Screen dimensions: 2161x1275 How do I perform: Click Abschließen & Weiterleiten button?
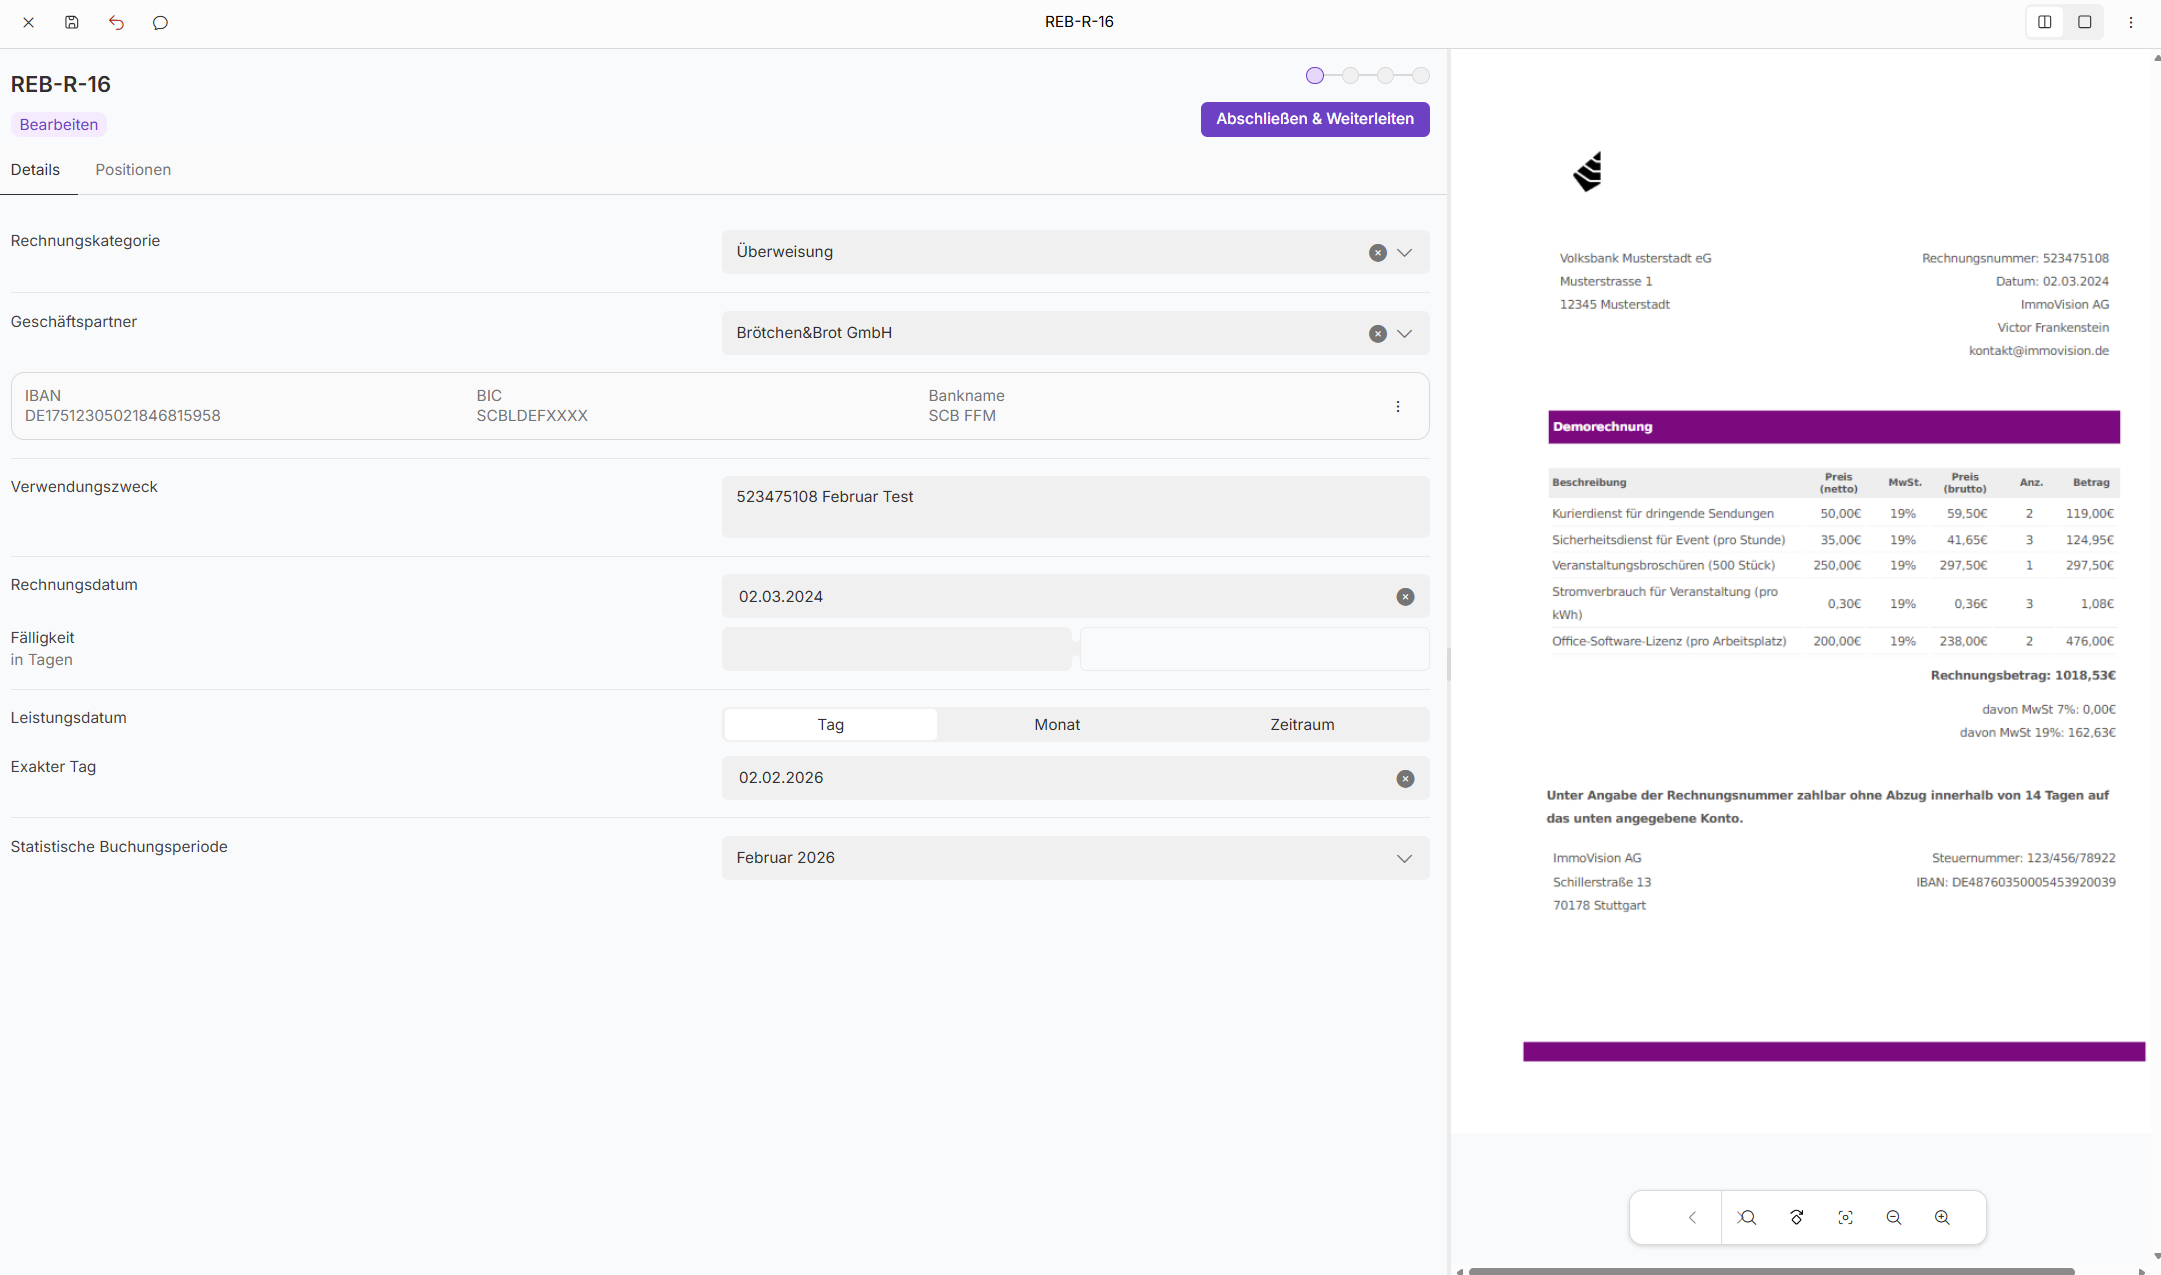point(1314,119)
